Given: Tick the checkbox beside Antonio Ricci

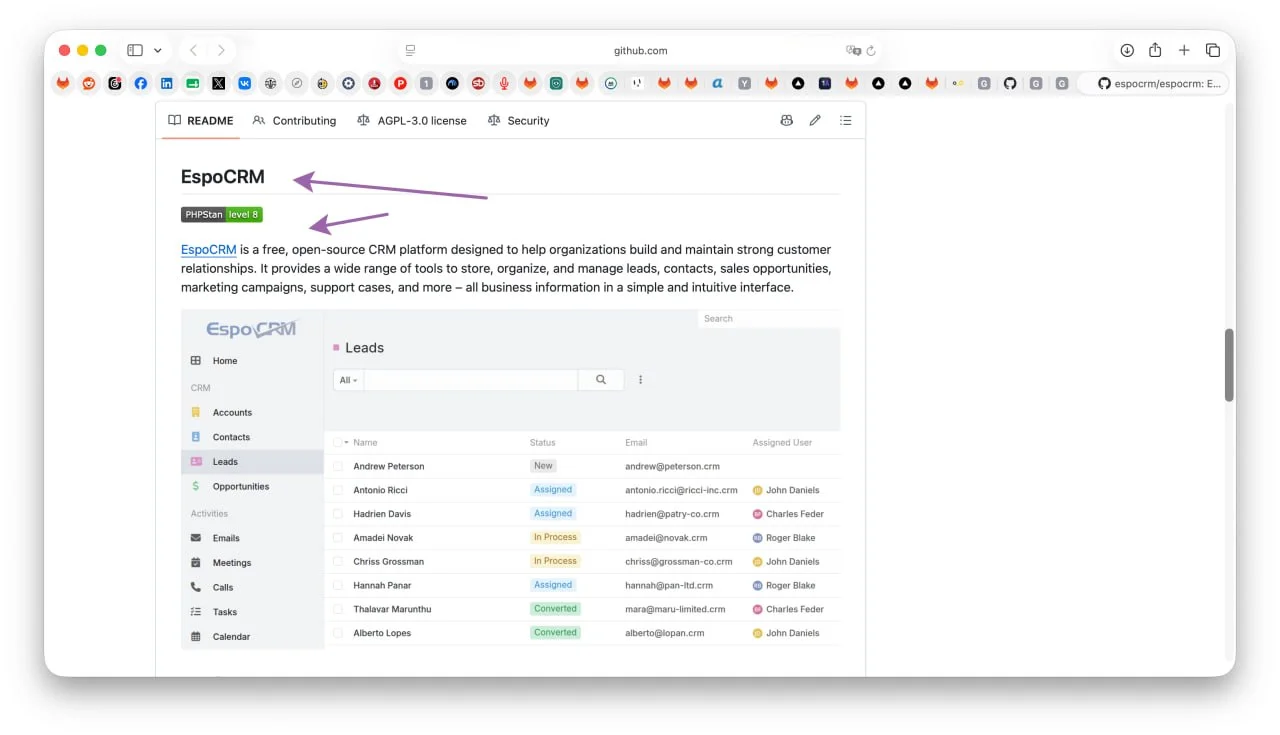Looking at the screenshot, I should [x=338, y=490].
